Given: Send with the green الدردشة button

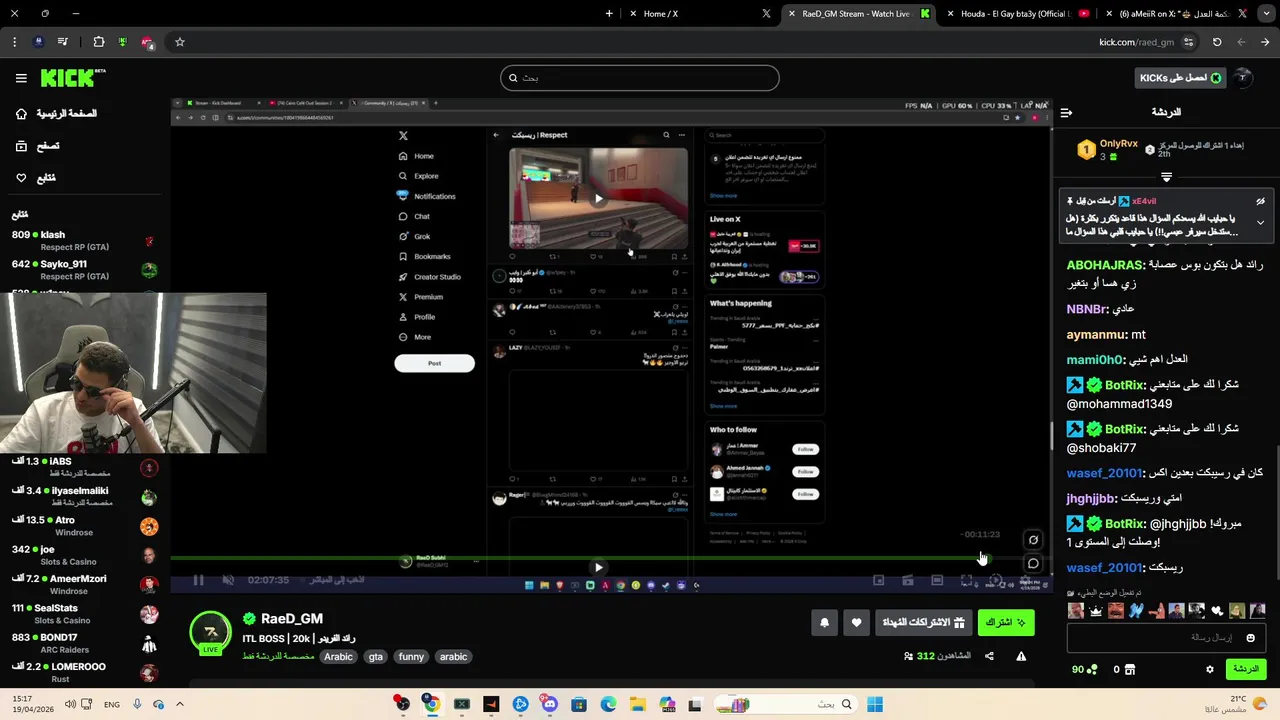Looking at the screenshot, I should click(x=1246, y=669).
